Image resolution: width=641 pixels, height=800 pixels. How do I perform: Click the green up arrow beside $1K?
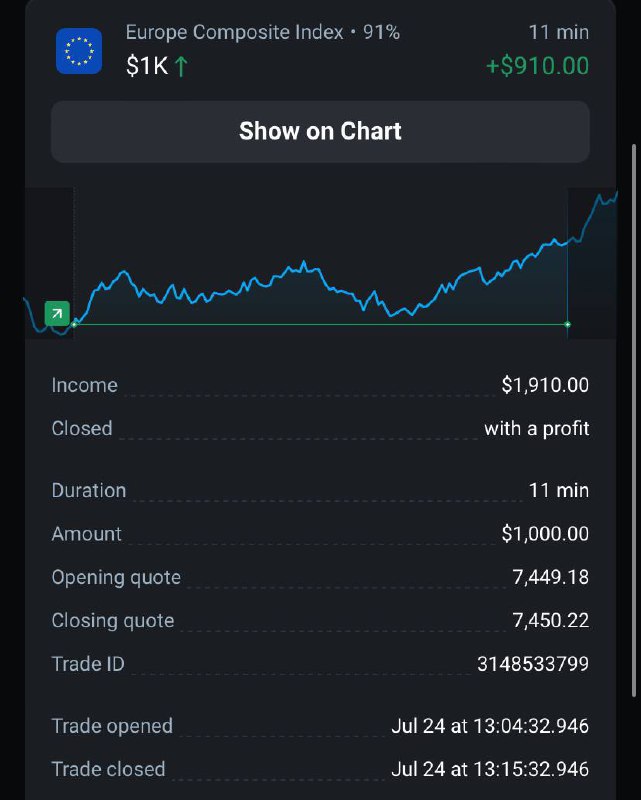pyautogui.click(x=181, y=66)
